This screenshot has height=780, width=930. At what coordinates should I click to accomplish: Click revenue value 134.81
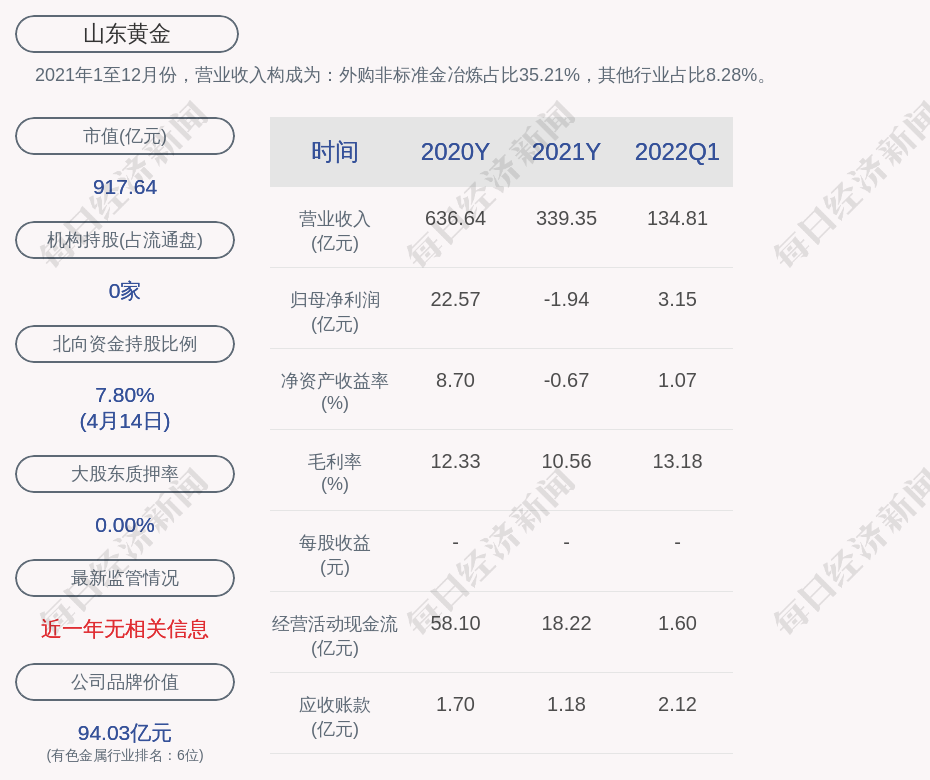pos(677,218)
